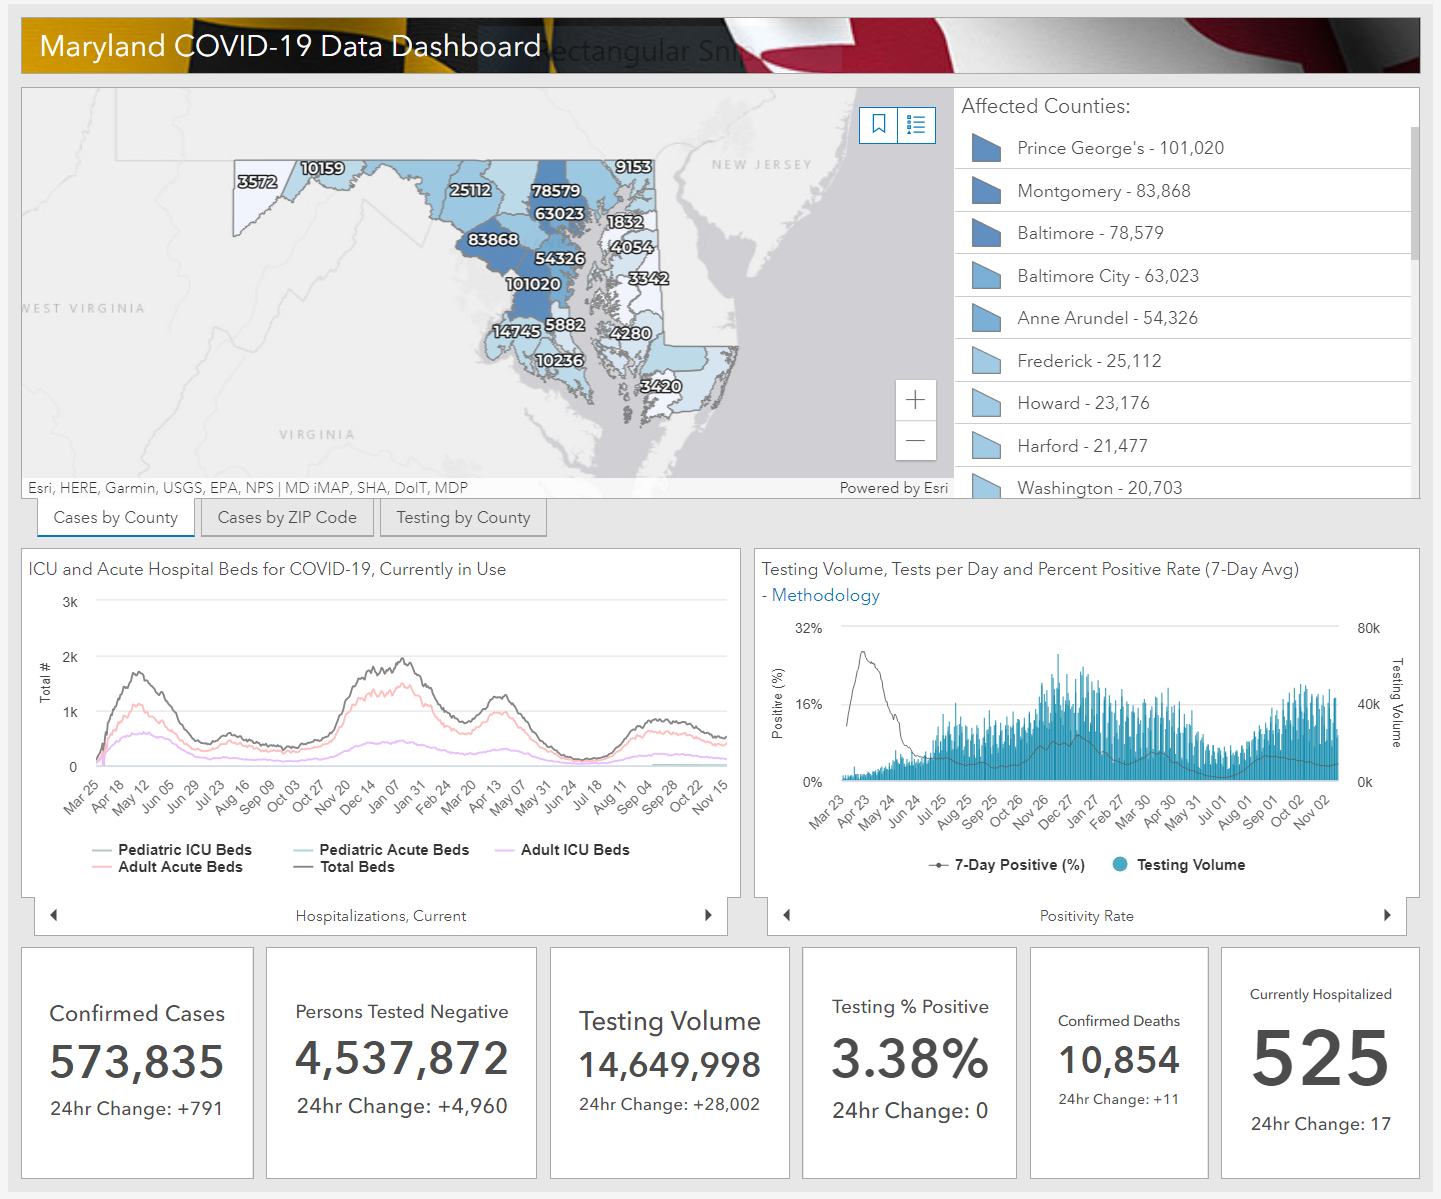
Task: Go to next hospitalizations chart
Action: 708,915
